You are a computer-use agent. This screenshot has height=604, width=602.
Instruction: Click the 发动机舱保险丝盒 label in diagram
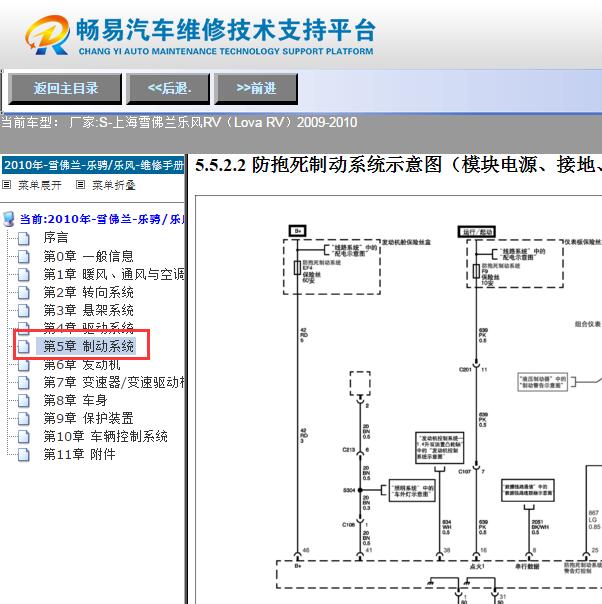[x=406, y=242]
